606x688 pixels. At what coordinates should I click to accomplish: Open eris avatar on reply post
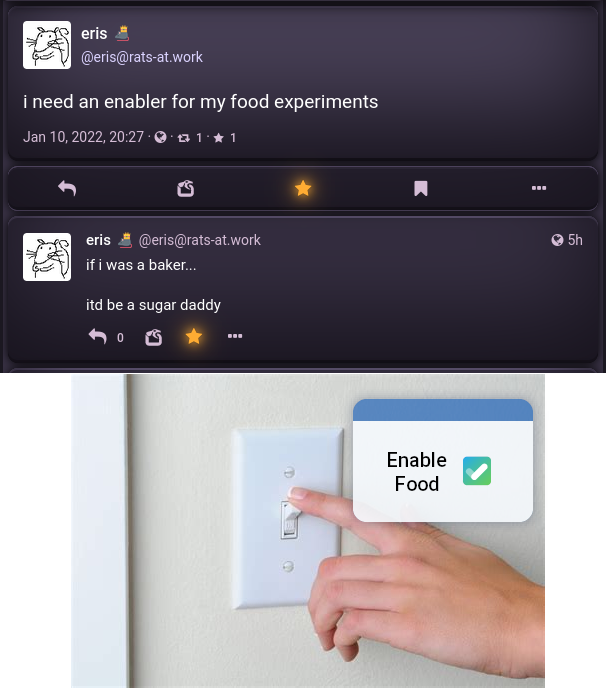coord(47,257)
